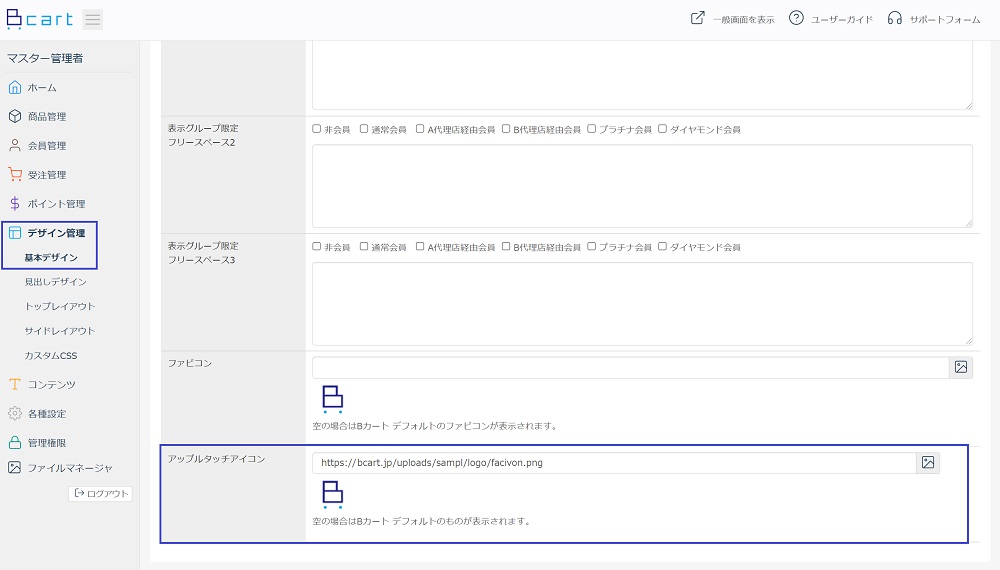This screenshot has width=1000, height=570.
Task: Click the デザイン管理 layout icon
Action: pyautogui.click(x=15, y=233)
